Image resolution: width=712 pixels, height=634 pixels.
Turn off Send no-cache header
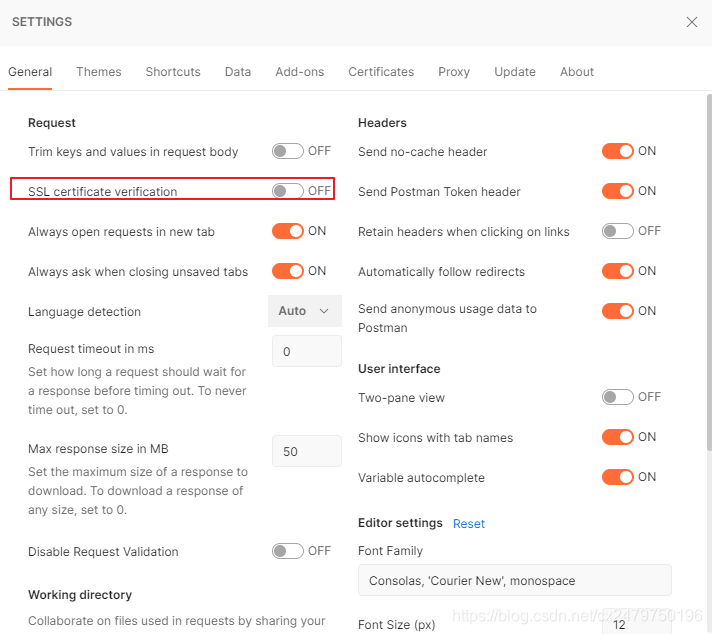(x=618, y=151)
